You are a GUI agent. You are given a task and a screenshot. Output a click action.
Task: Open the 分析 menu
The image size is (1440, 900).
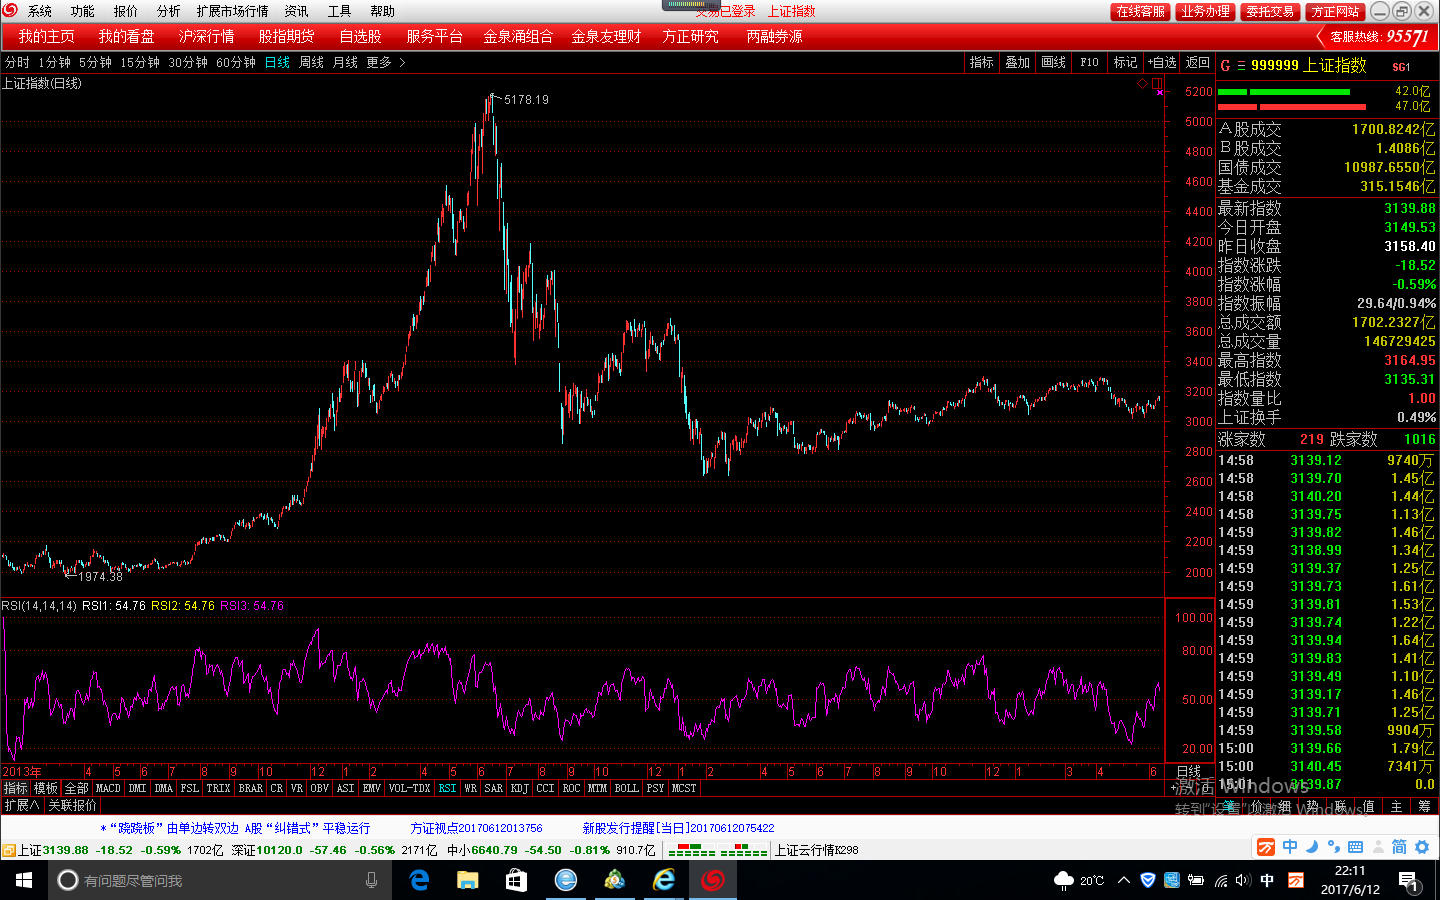click(x=169, y=11)
